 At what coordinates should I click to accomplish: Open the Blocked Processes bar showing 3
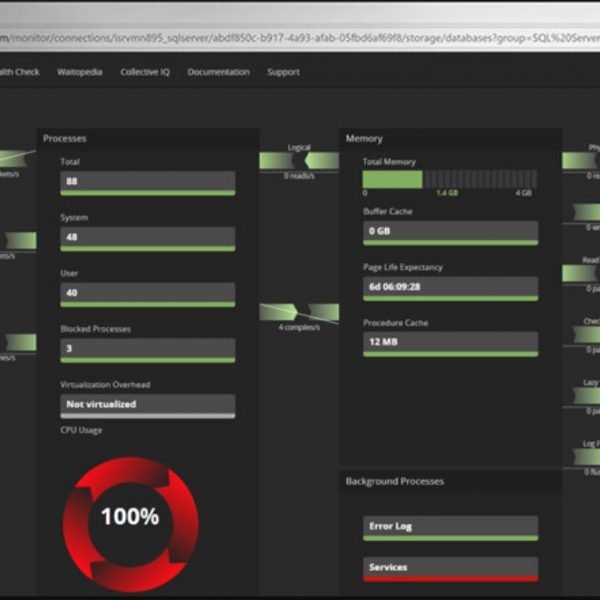click(148, 350)
